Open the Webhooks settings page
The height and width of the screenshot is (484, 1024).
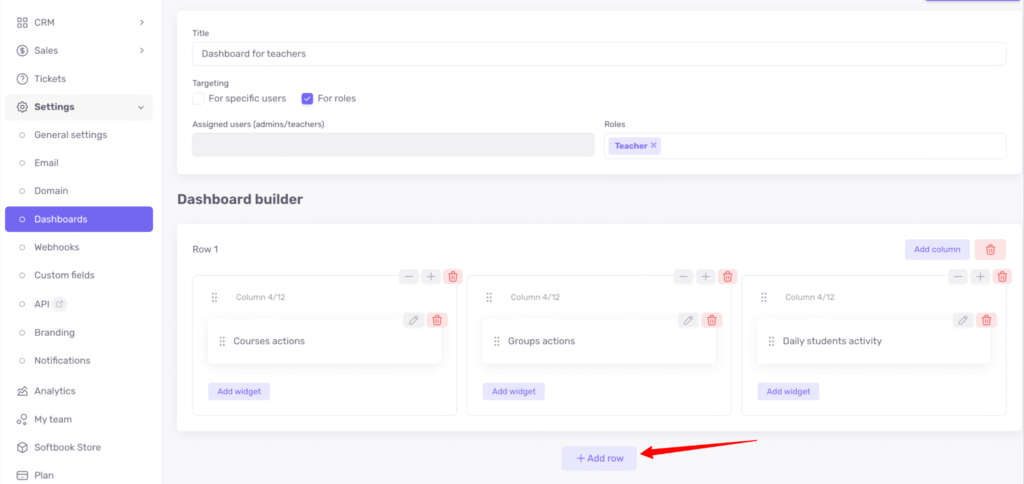[x=57, y=247]
